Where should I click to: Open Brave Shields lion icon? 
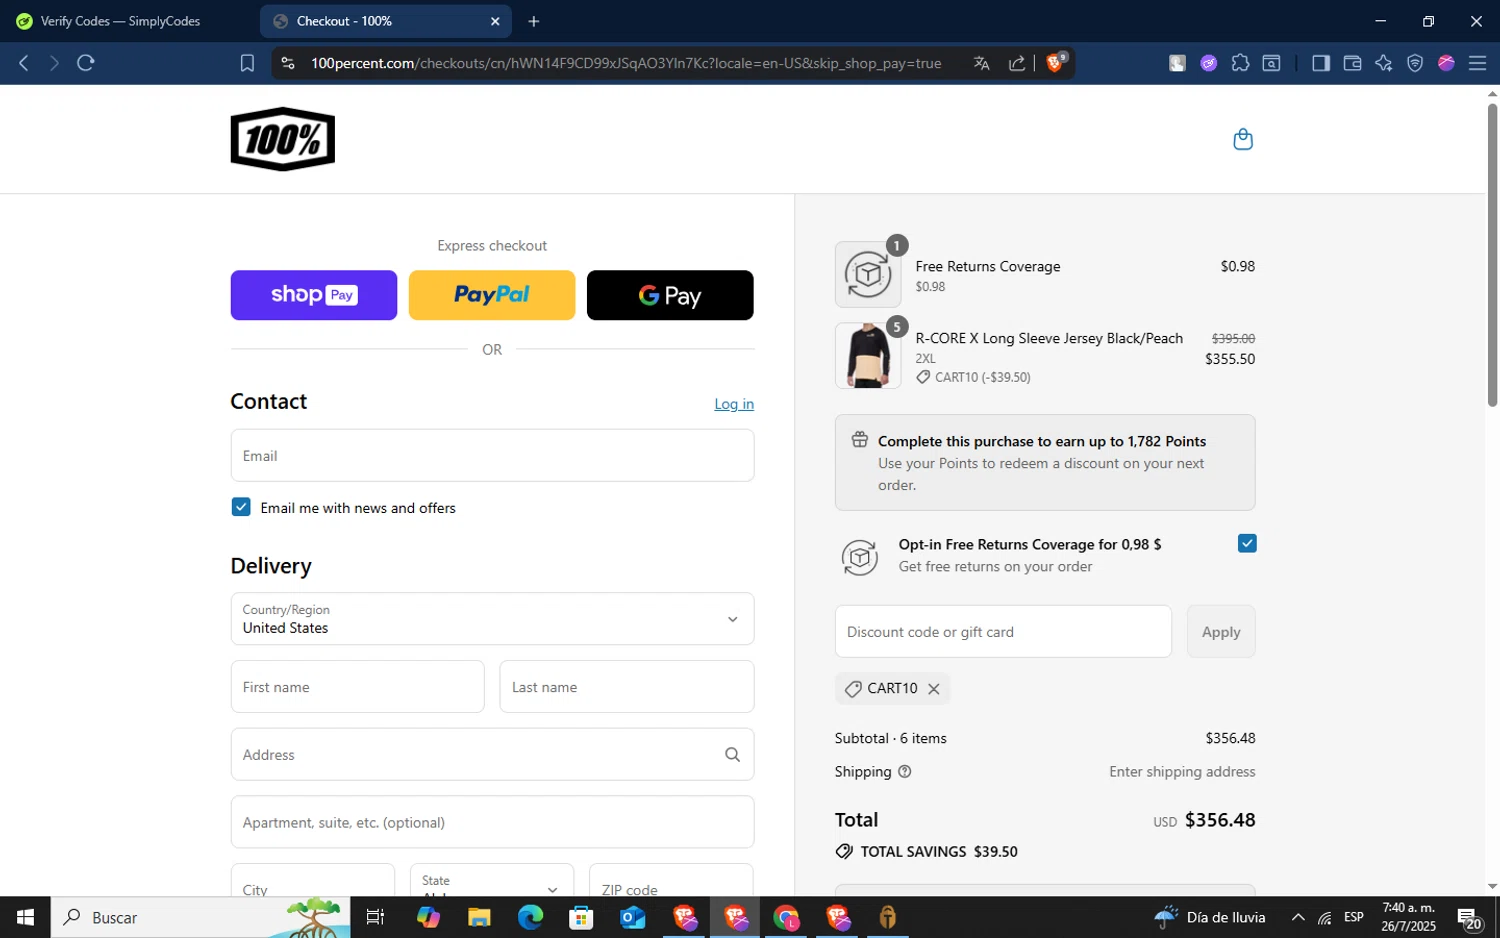pos(1056,63)
